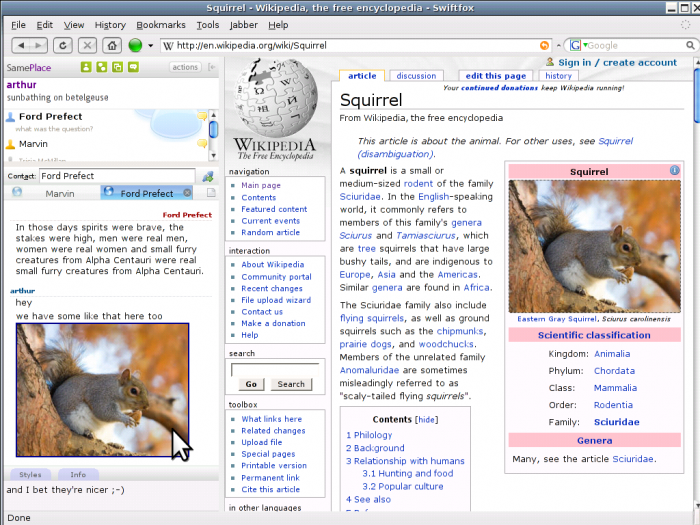This screenshot has width=700, height=525.
Task: Collapse the SamePlace sidebar with arrow toggle
Action: point(211,67)
